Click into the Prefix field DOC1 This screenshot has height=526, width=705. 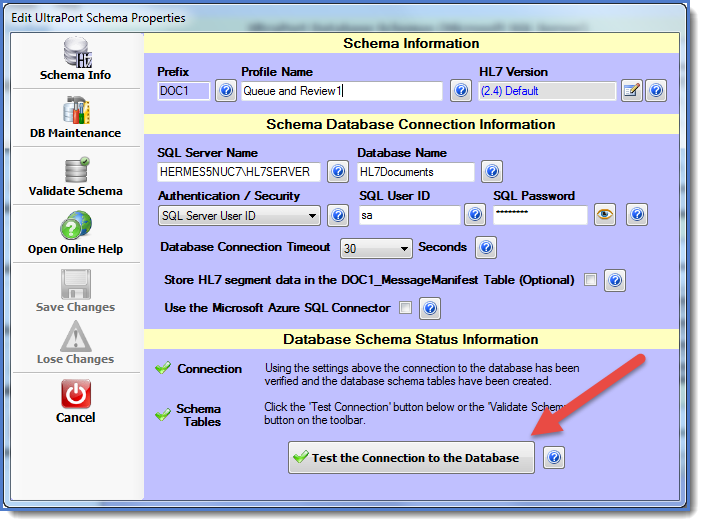click(x=183, y=91)
